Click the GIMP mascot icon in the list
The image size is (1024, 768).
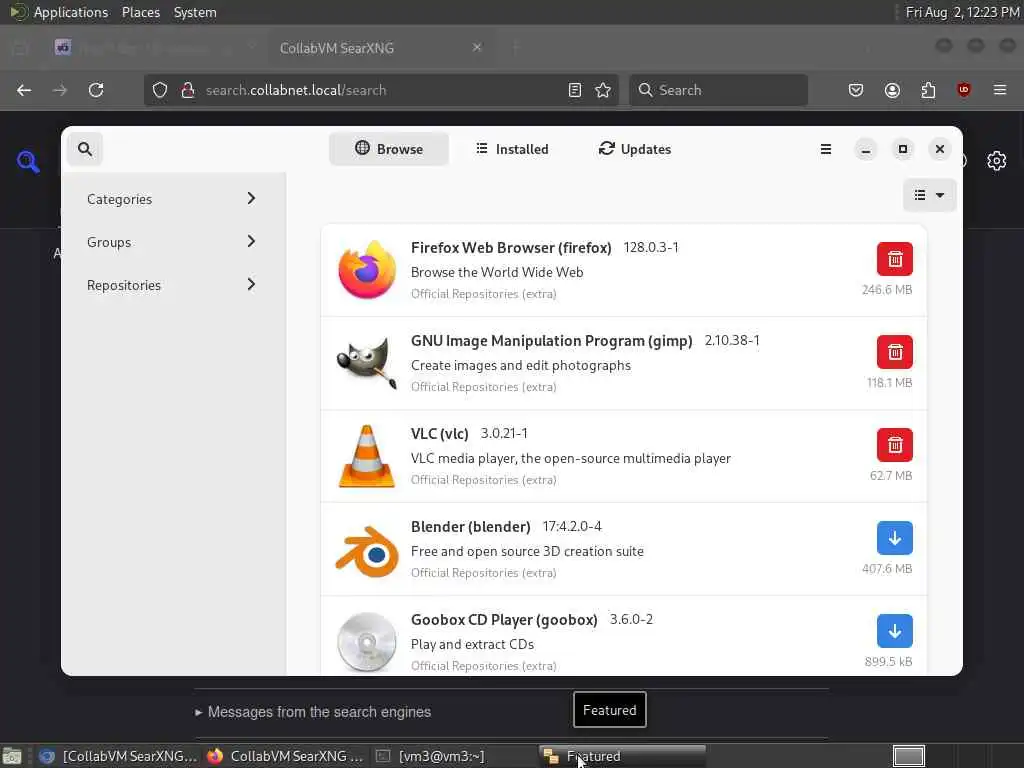pyautogui.click(x=367, y=362)
